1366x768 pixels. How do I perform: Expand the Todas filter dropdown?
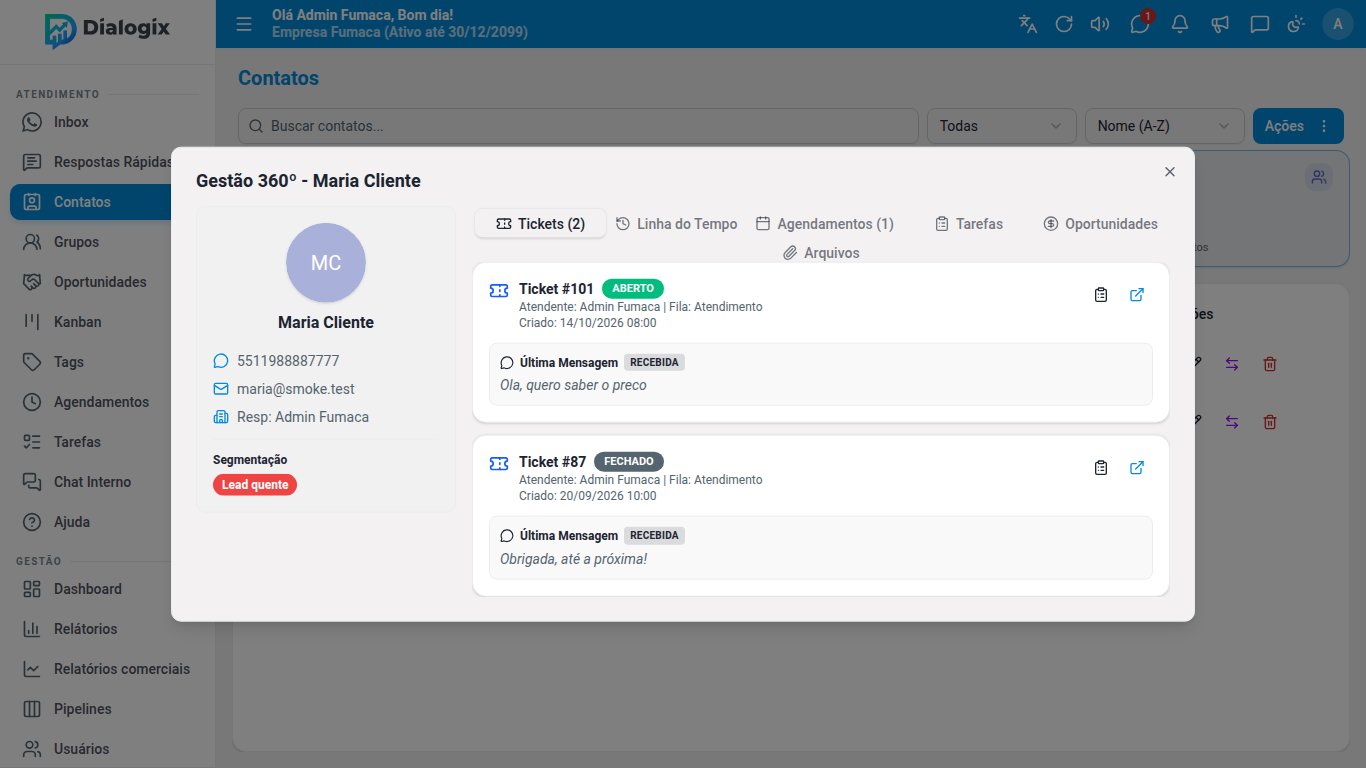coord(1002,126)
